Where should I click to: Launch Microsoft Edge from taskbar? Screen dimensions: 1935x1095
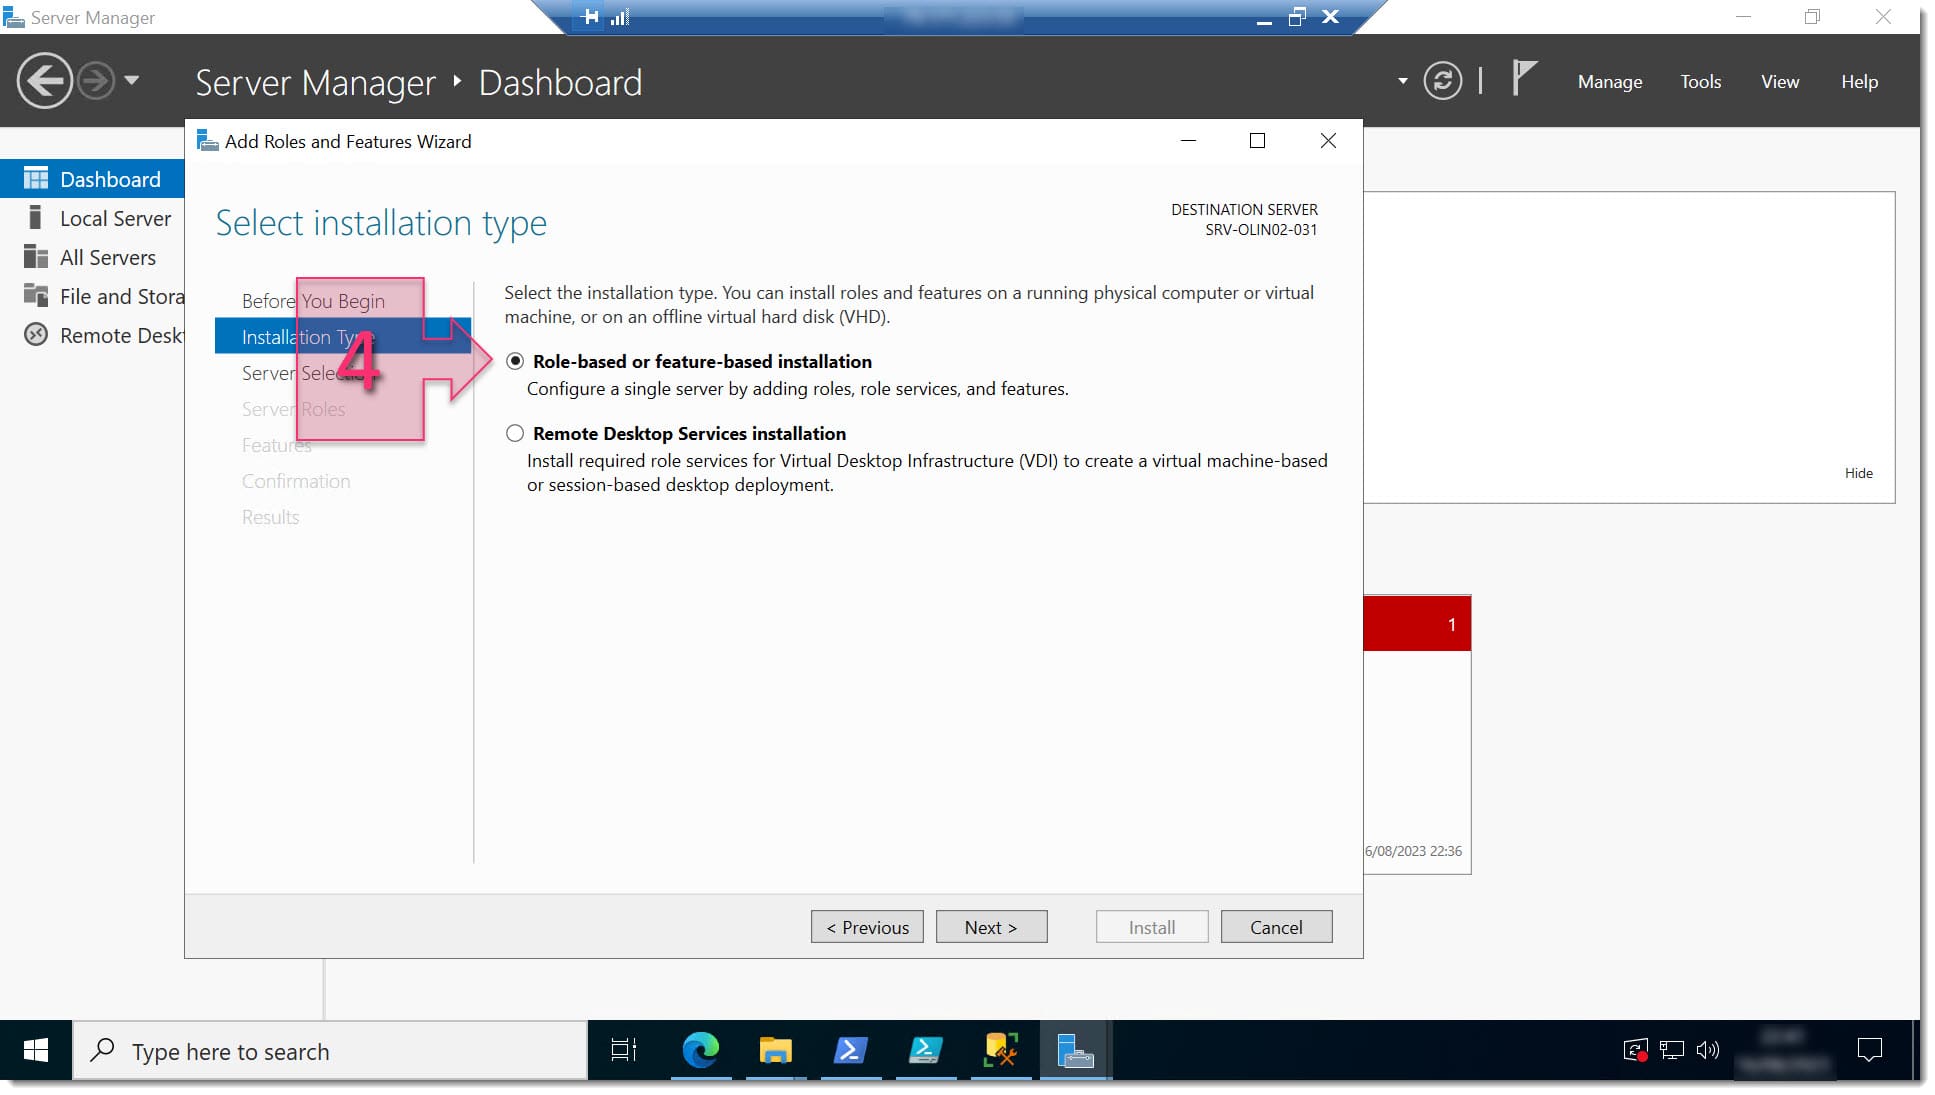[x=700, y=1050]
